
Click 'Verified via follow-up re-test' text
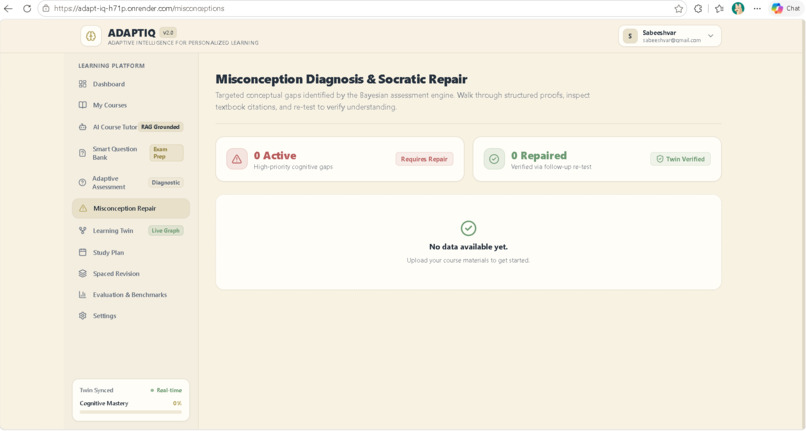click(551, 167)
